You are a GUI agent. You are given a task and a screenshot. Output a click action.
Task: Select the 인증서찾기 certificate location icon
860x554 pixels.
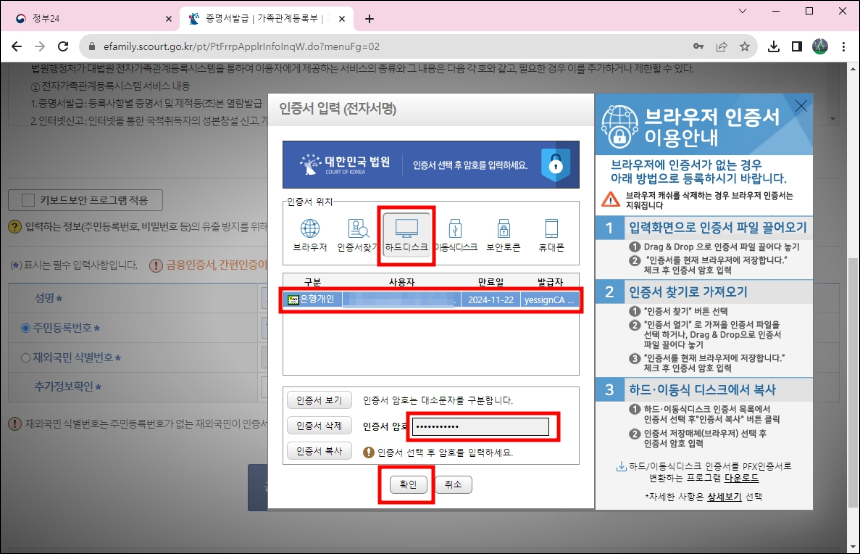[x=358, y=235]
